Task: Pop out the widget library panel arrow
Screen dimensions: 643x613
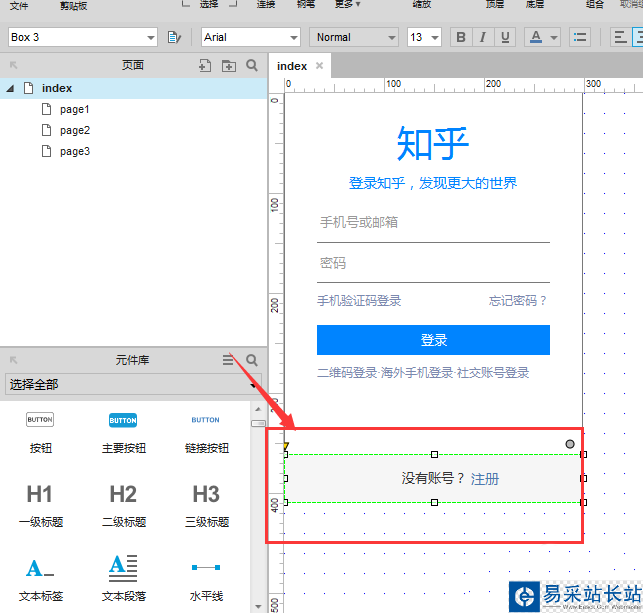Action: 14,360
